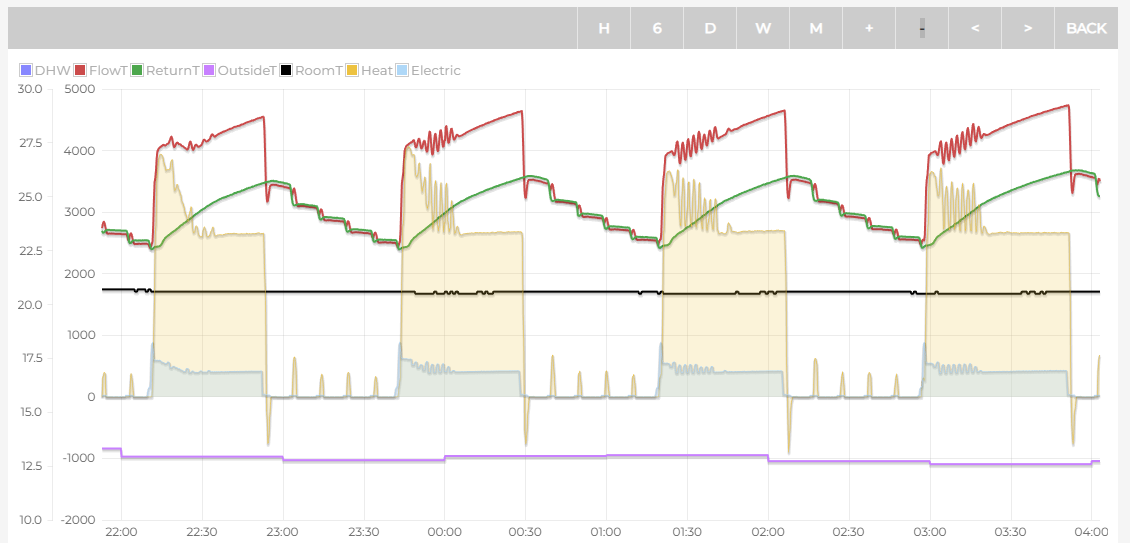Set graph view to last hour (H)
The height and width of the screenshot is (543, 1130).
click(604, 28)
